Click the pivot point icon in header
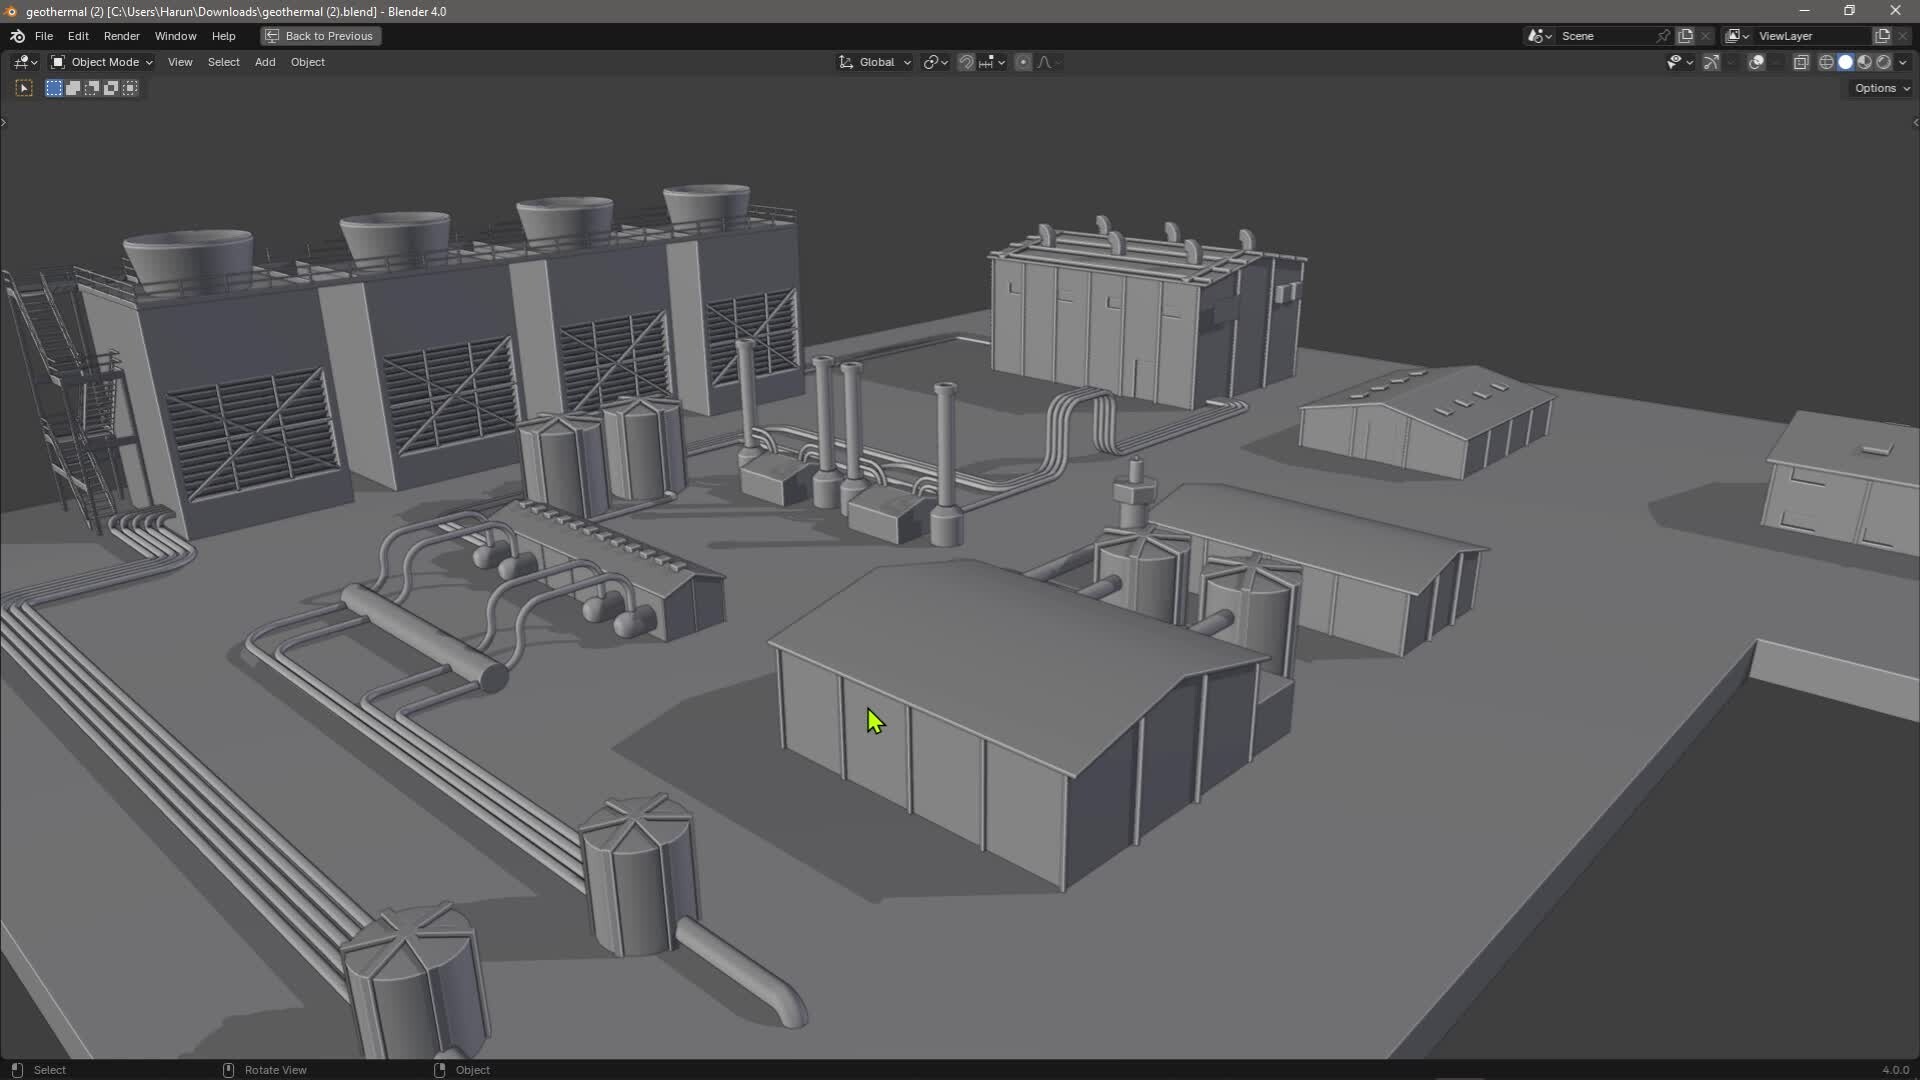The width and height of the screenshot is (1920, 1080). (931, 62)
